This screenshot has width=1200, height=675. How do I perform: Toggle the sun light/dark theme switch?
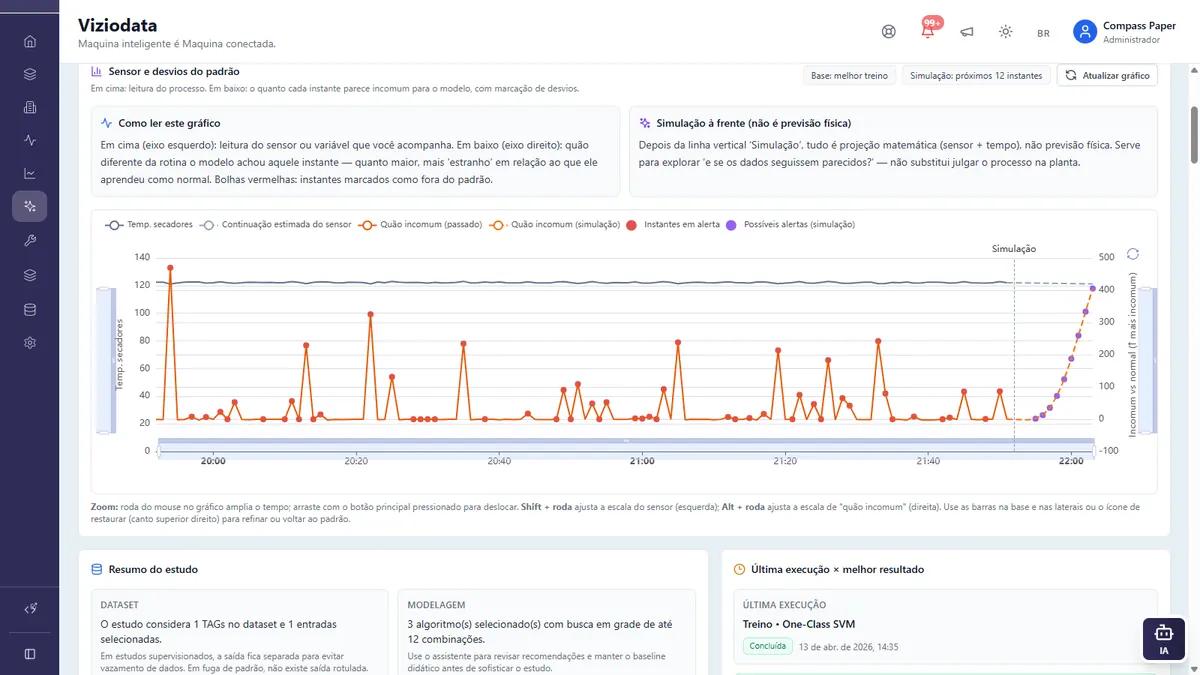tap(1006, 31)
